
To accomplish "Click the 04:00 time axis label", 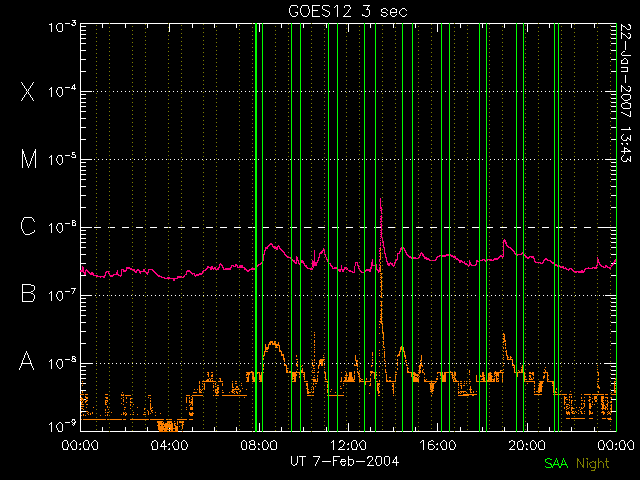I will 170,444.
